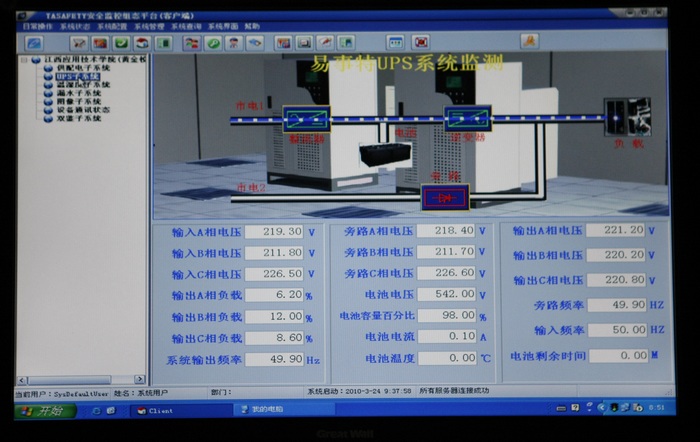The width and height of the screenshot is (700, 442).
Task: Click the battery image in diagram
Action: click(x=385, y=154)
